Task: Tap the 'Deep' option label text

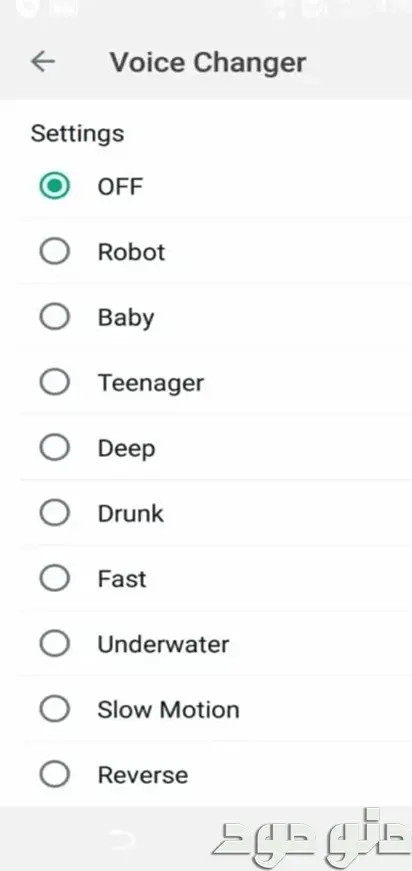Action: click(x=126, y=449)
